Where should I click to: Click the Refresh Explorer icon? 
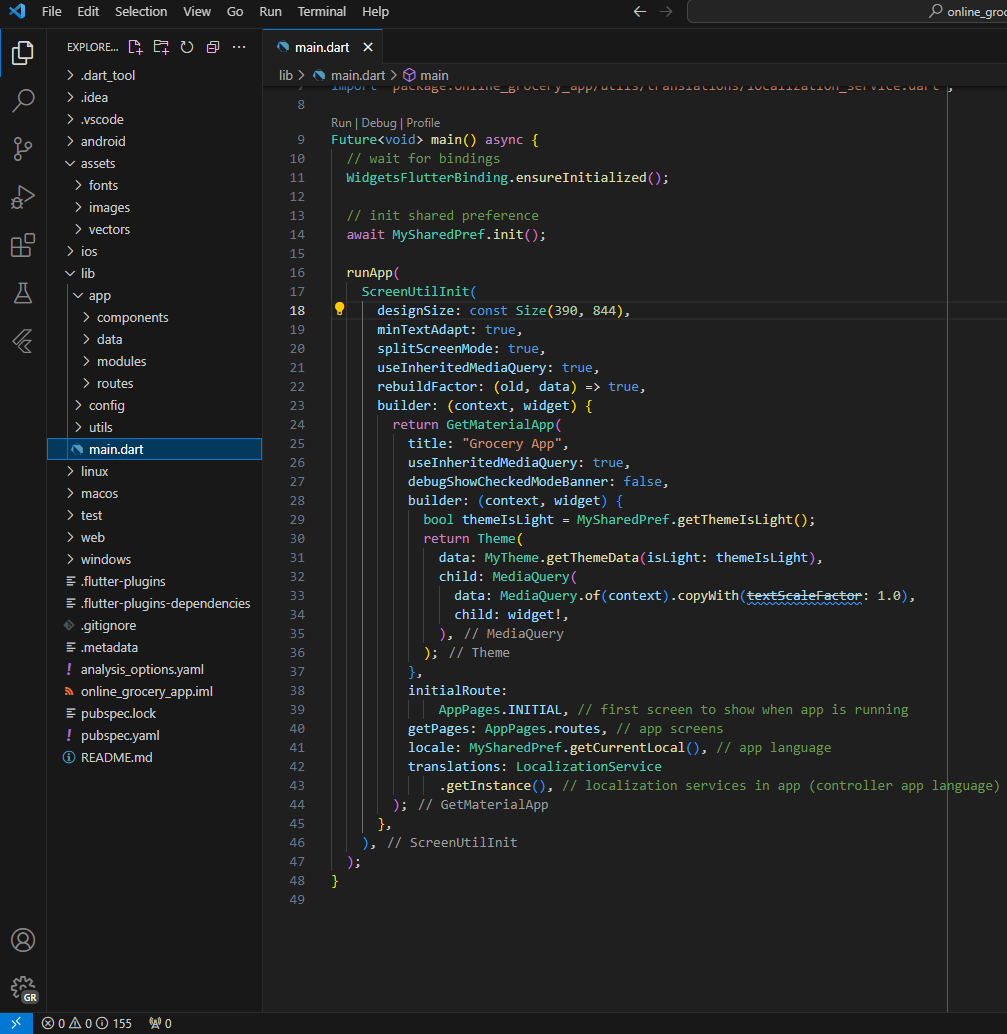point(187,47)
